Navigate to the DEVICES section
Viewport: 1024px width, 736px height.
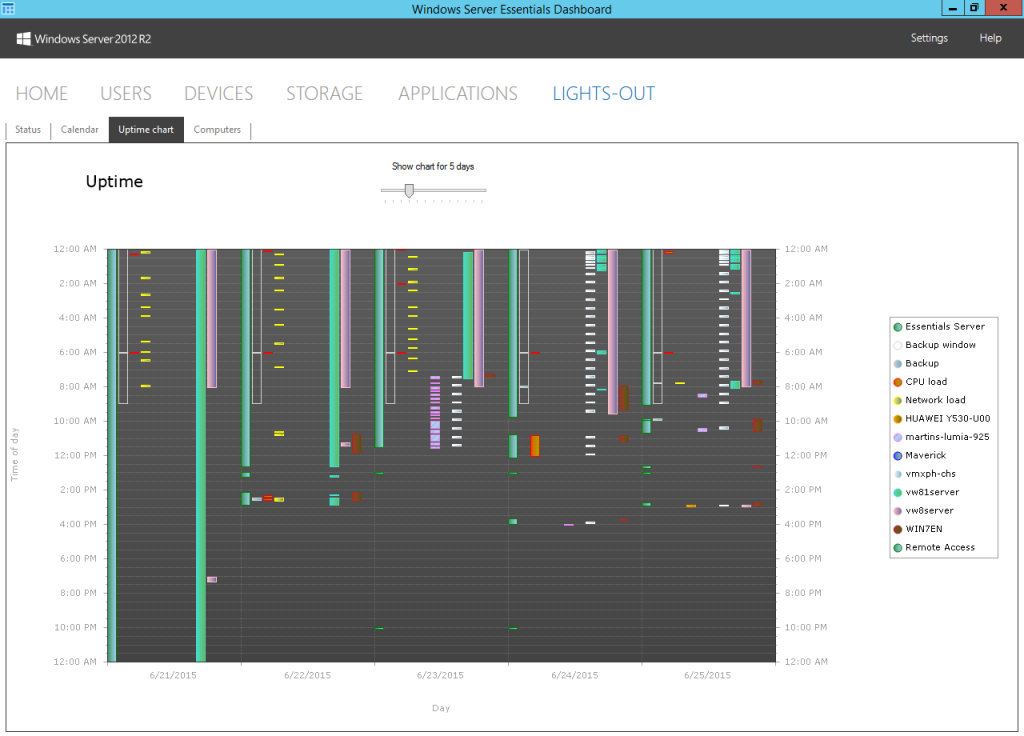218,94
